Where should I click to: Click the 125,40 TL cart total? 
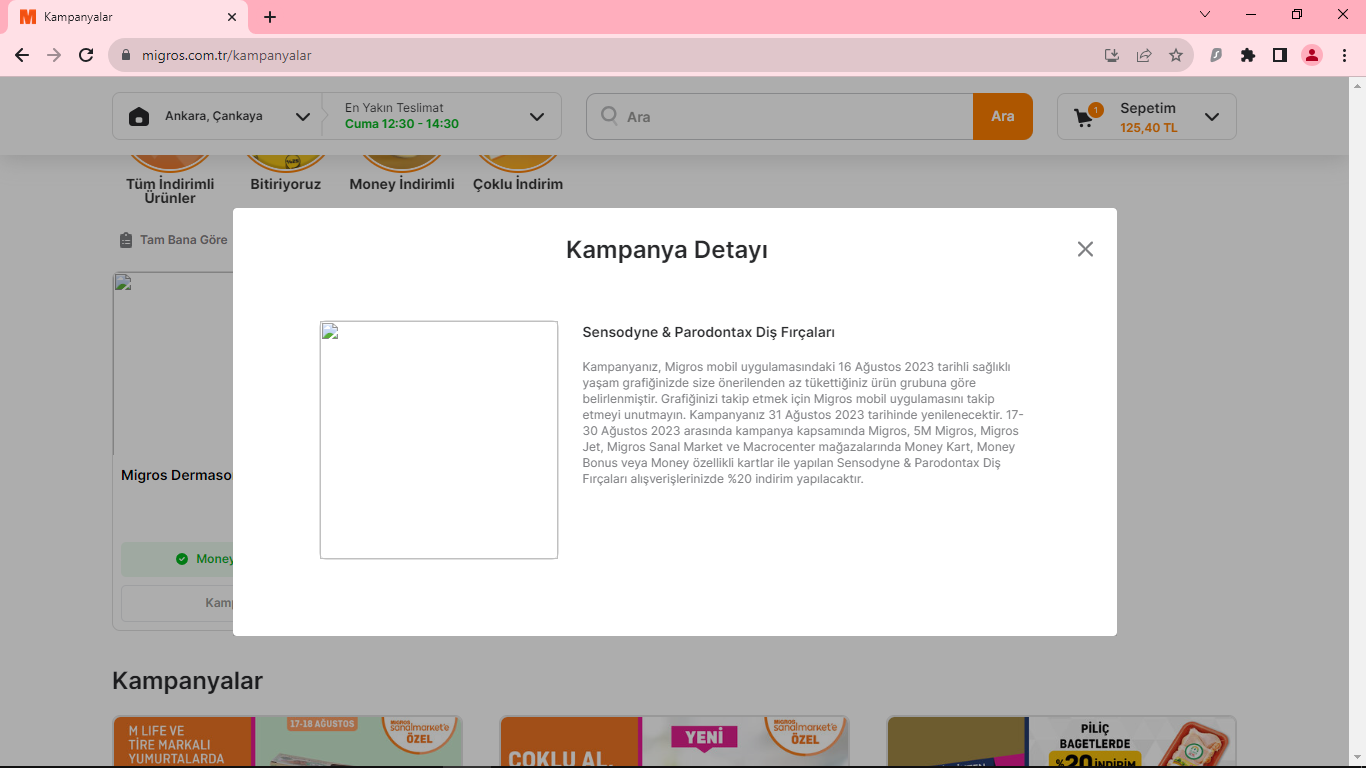click(x=1148, y=128)
